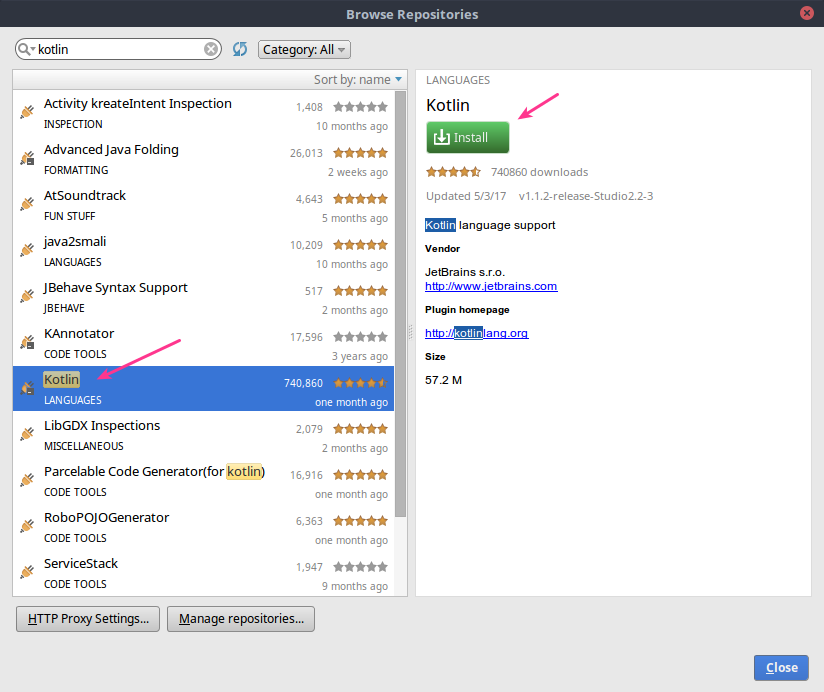The width and height of the screenshot is (824, 692).
Task: Open HTTP Proxy Settings
Action: click(x=87, y=618)
